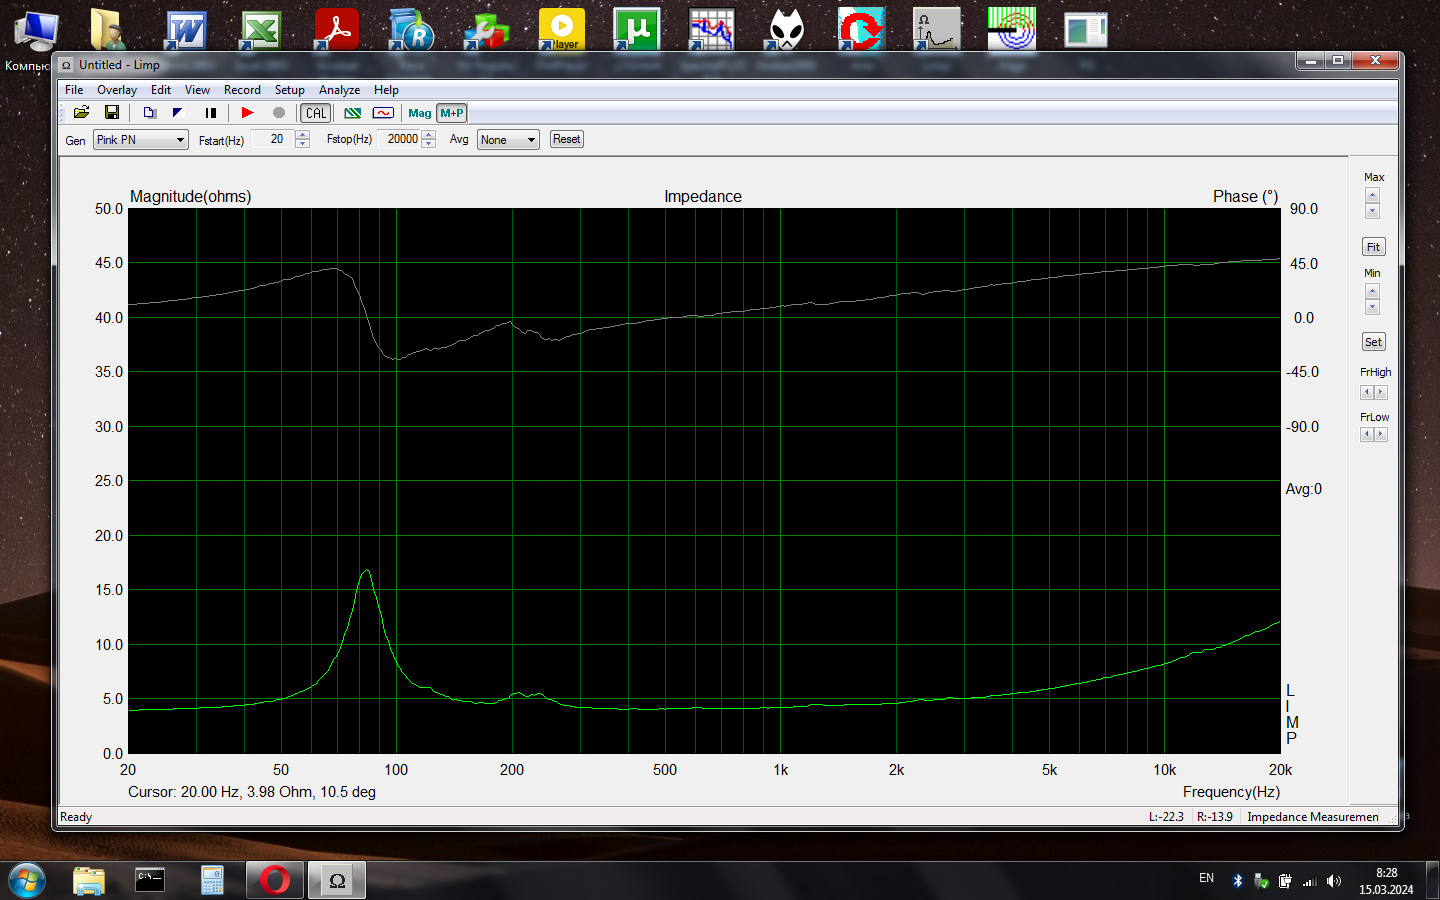Start measurement with the red play button
The height and width of the screenshot is (900, 1440).
(x=247, y=113)
